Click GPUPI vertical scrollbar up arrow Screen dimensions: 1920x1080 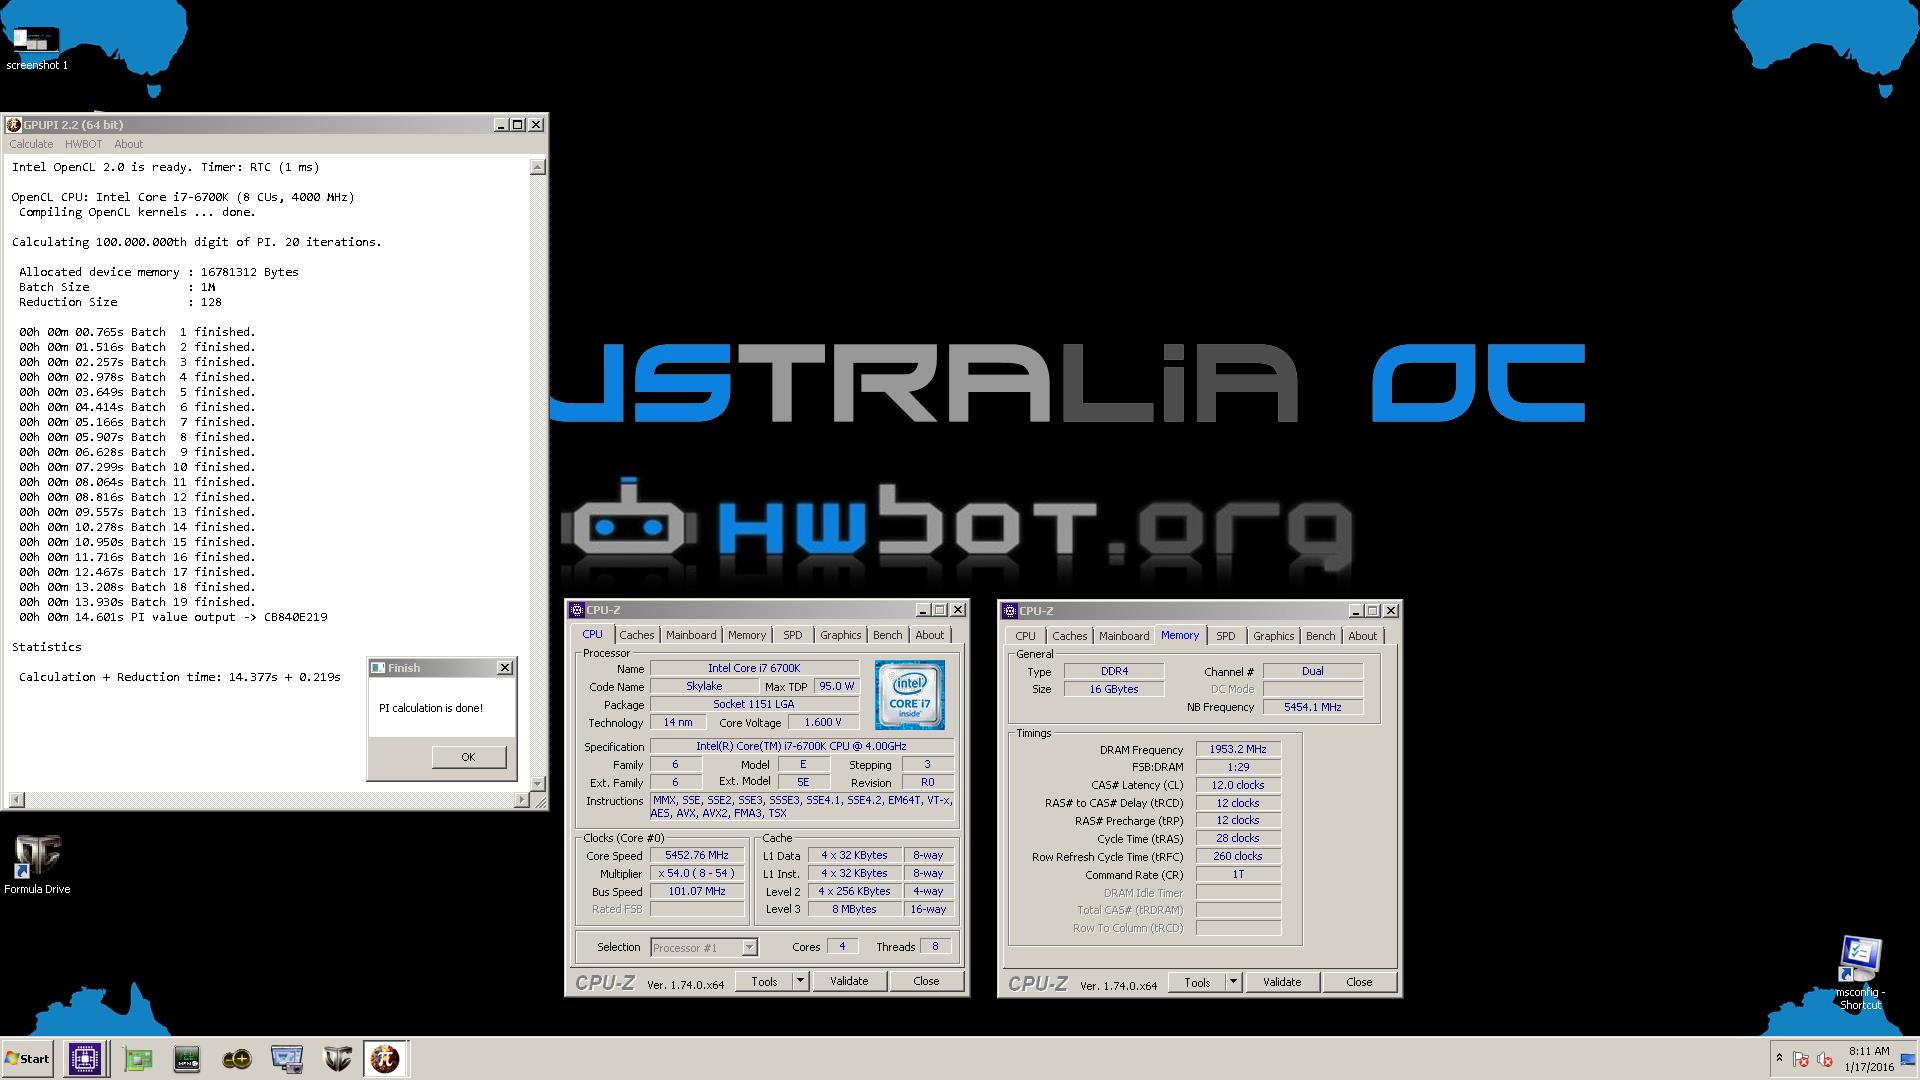point(538,167)
